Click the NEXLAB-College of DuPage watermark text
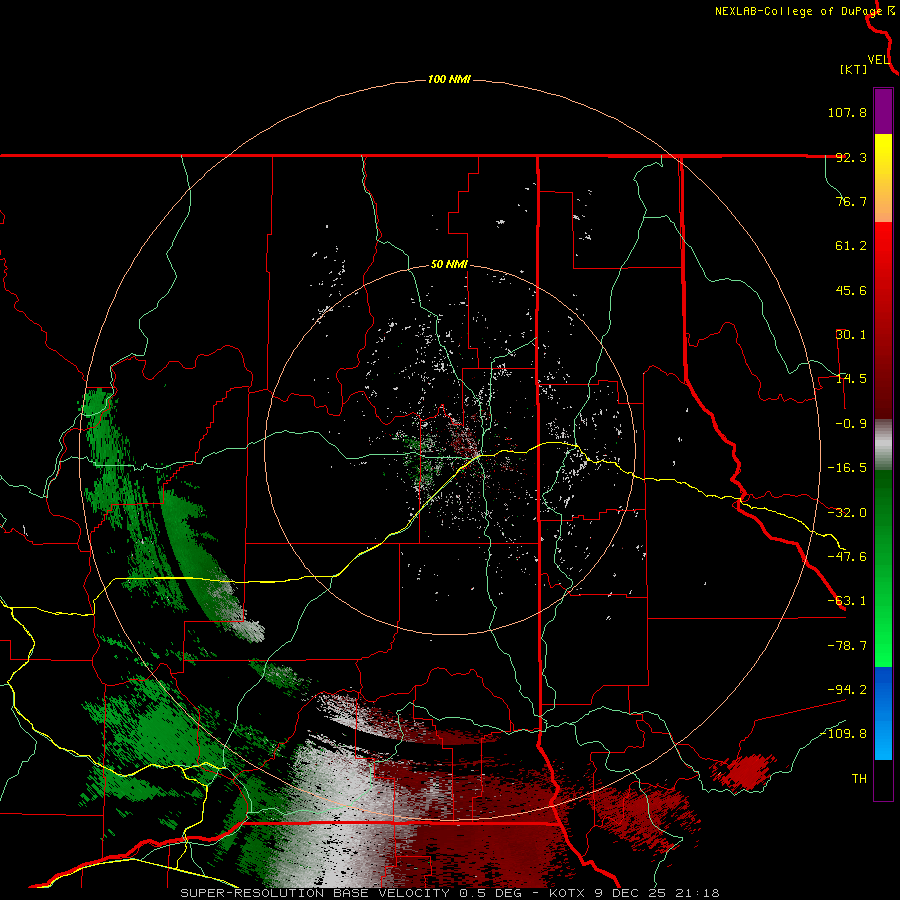The image size is (900, 900). 805,11
